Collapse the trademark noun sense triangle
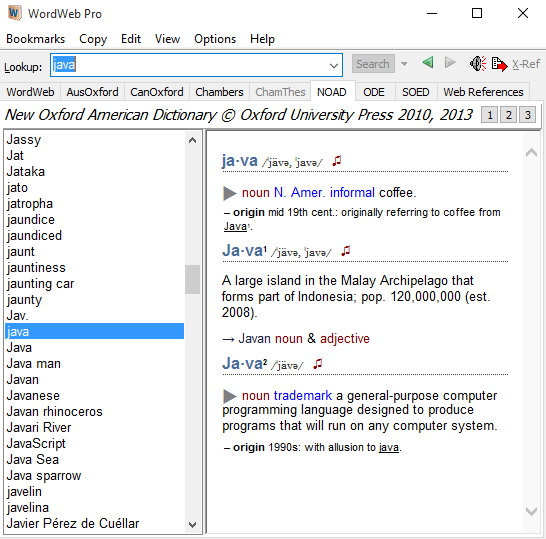 (229, 396)
